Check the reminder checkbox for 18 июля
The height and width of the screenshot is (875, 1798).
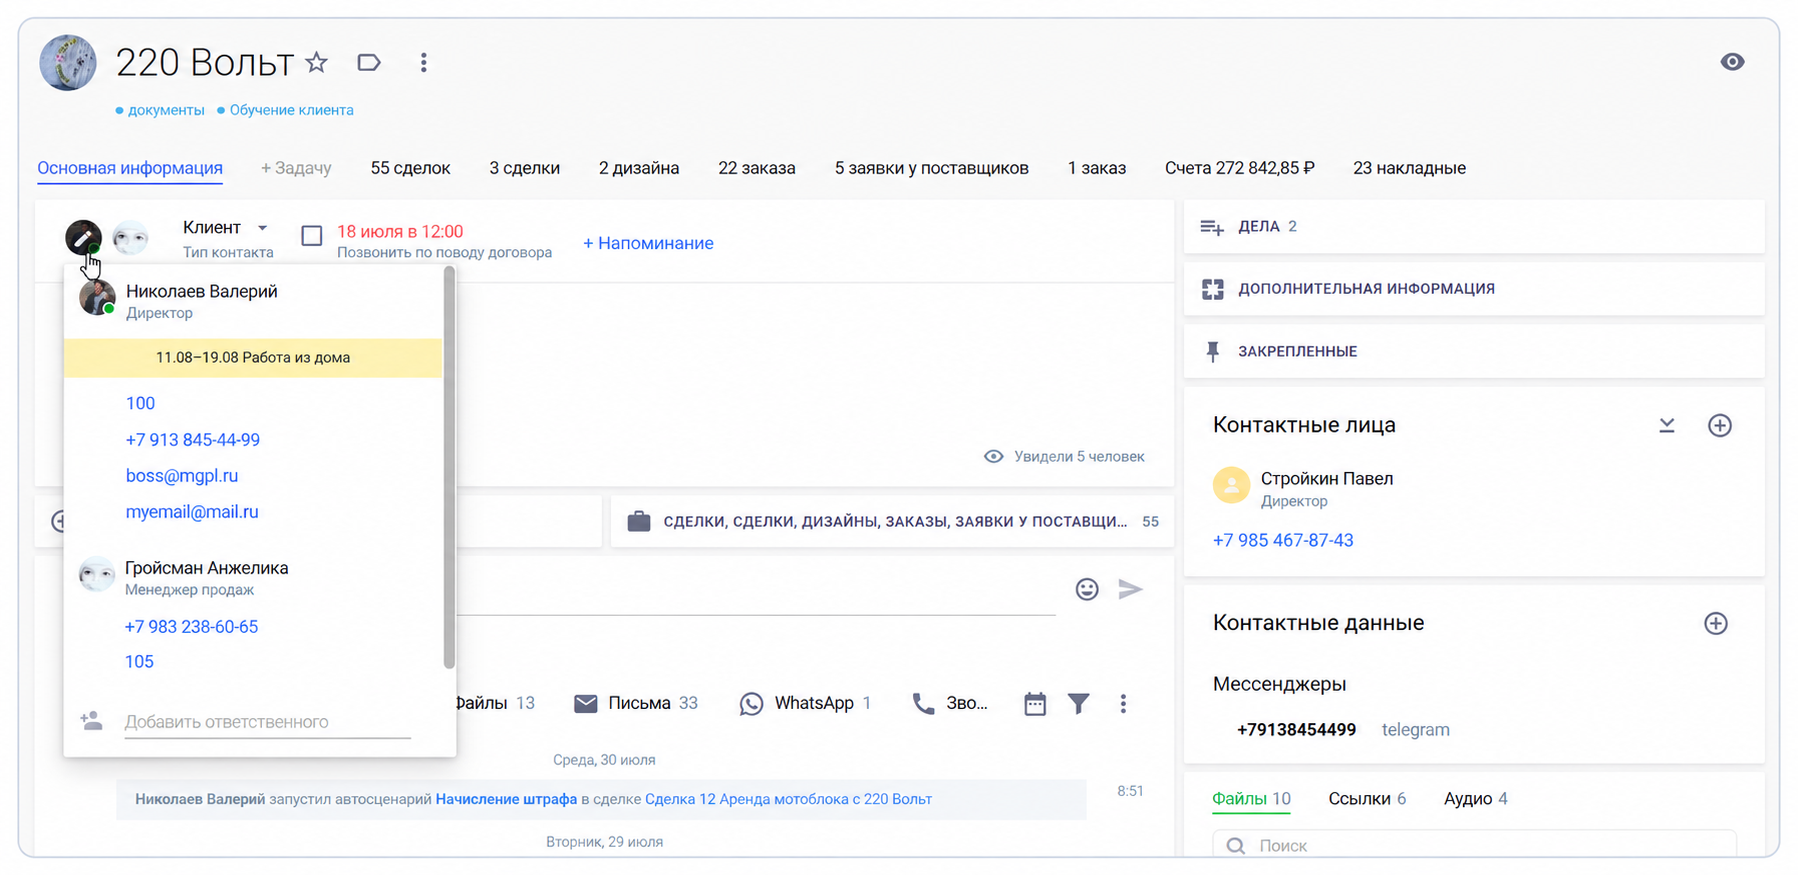point(312,235)
